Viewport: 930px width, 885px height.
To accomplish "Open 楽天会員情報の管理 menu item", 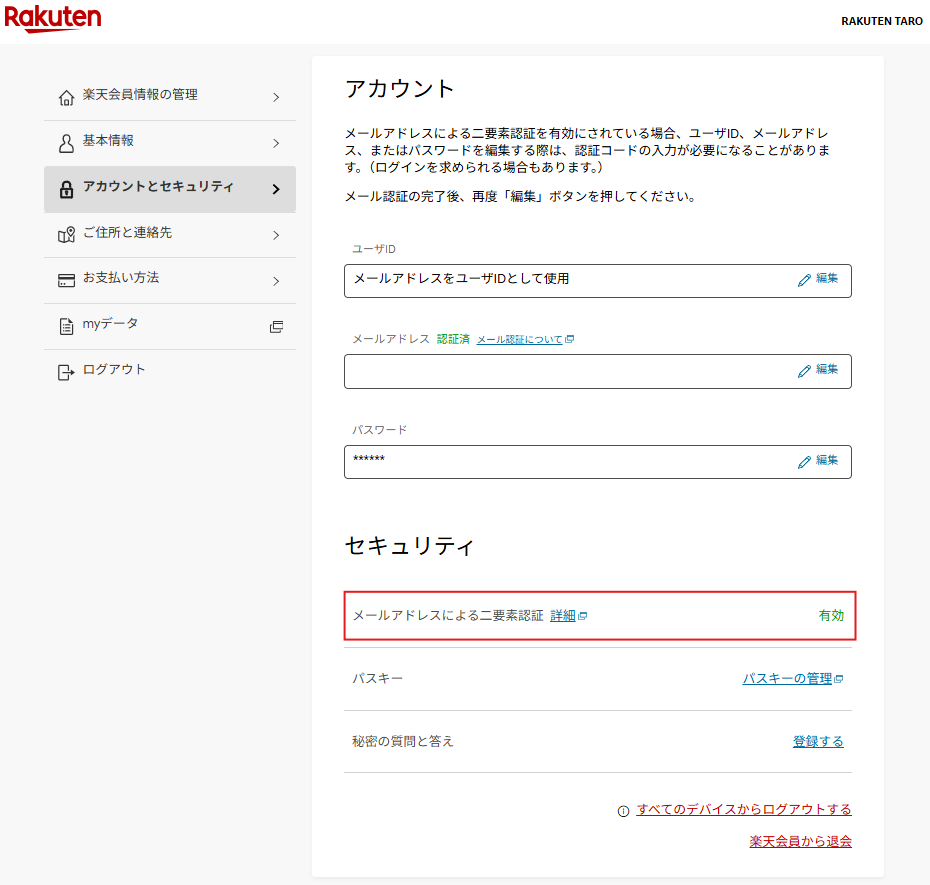I will tap(170, 97).
